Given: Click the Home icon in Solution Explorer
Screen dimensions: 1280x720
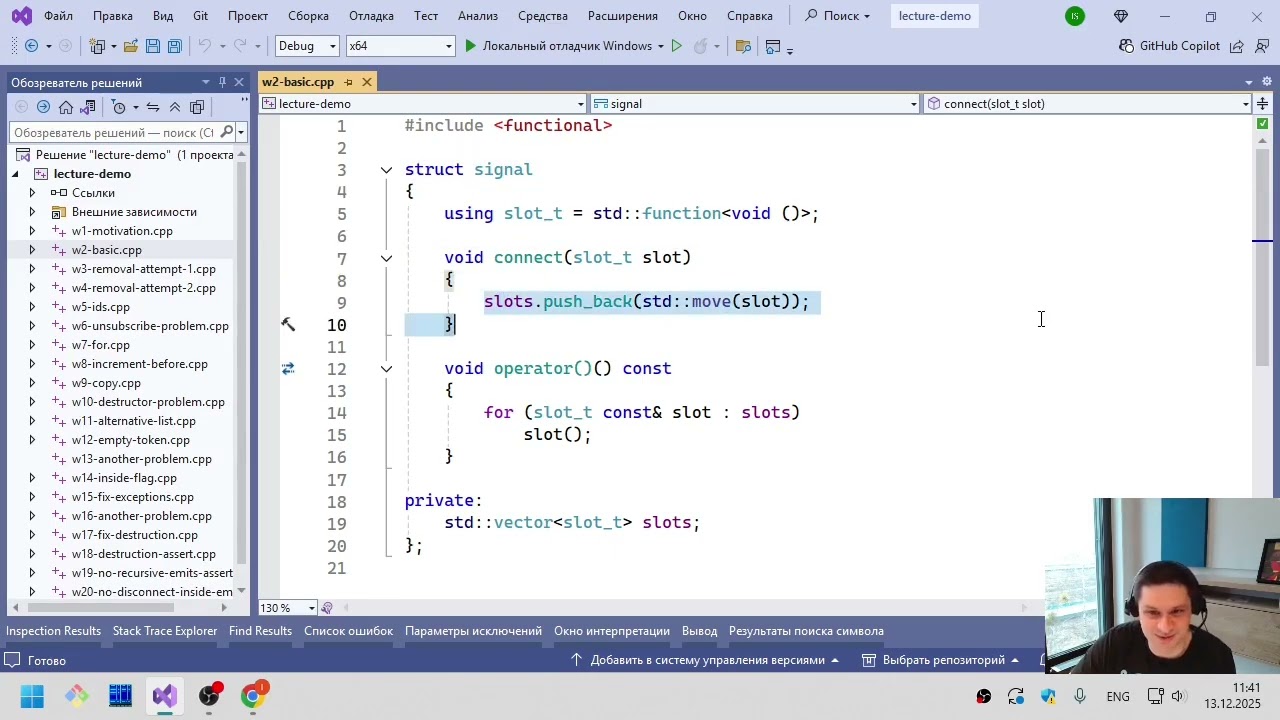Looking at the screenshot, I should [66, 107].
